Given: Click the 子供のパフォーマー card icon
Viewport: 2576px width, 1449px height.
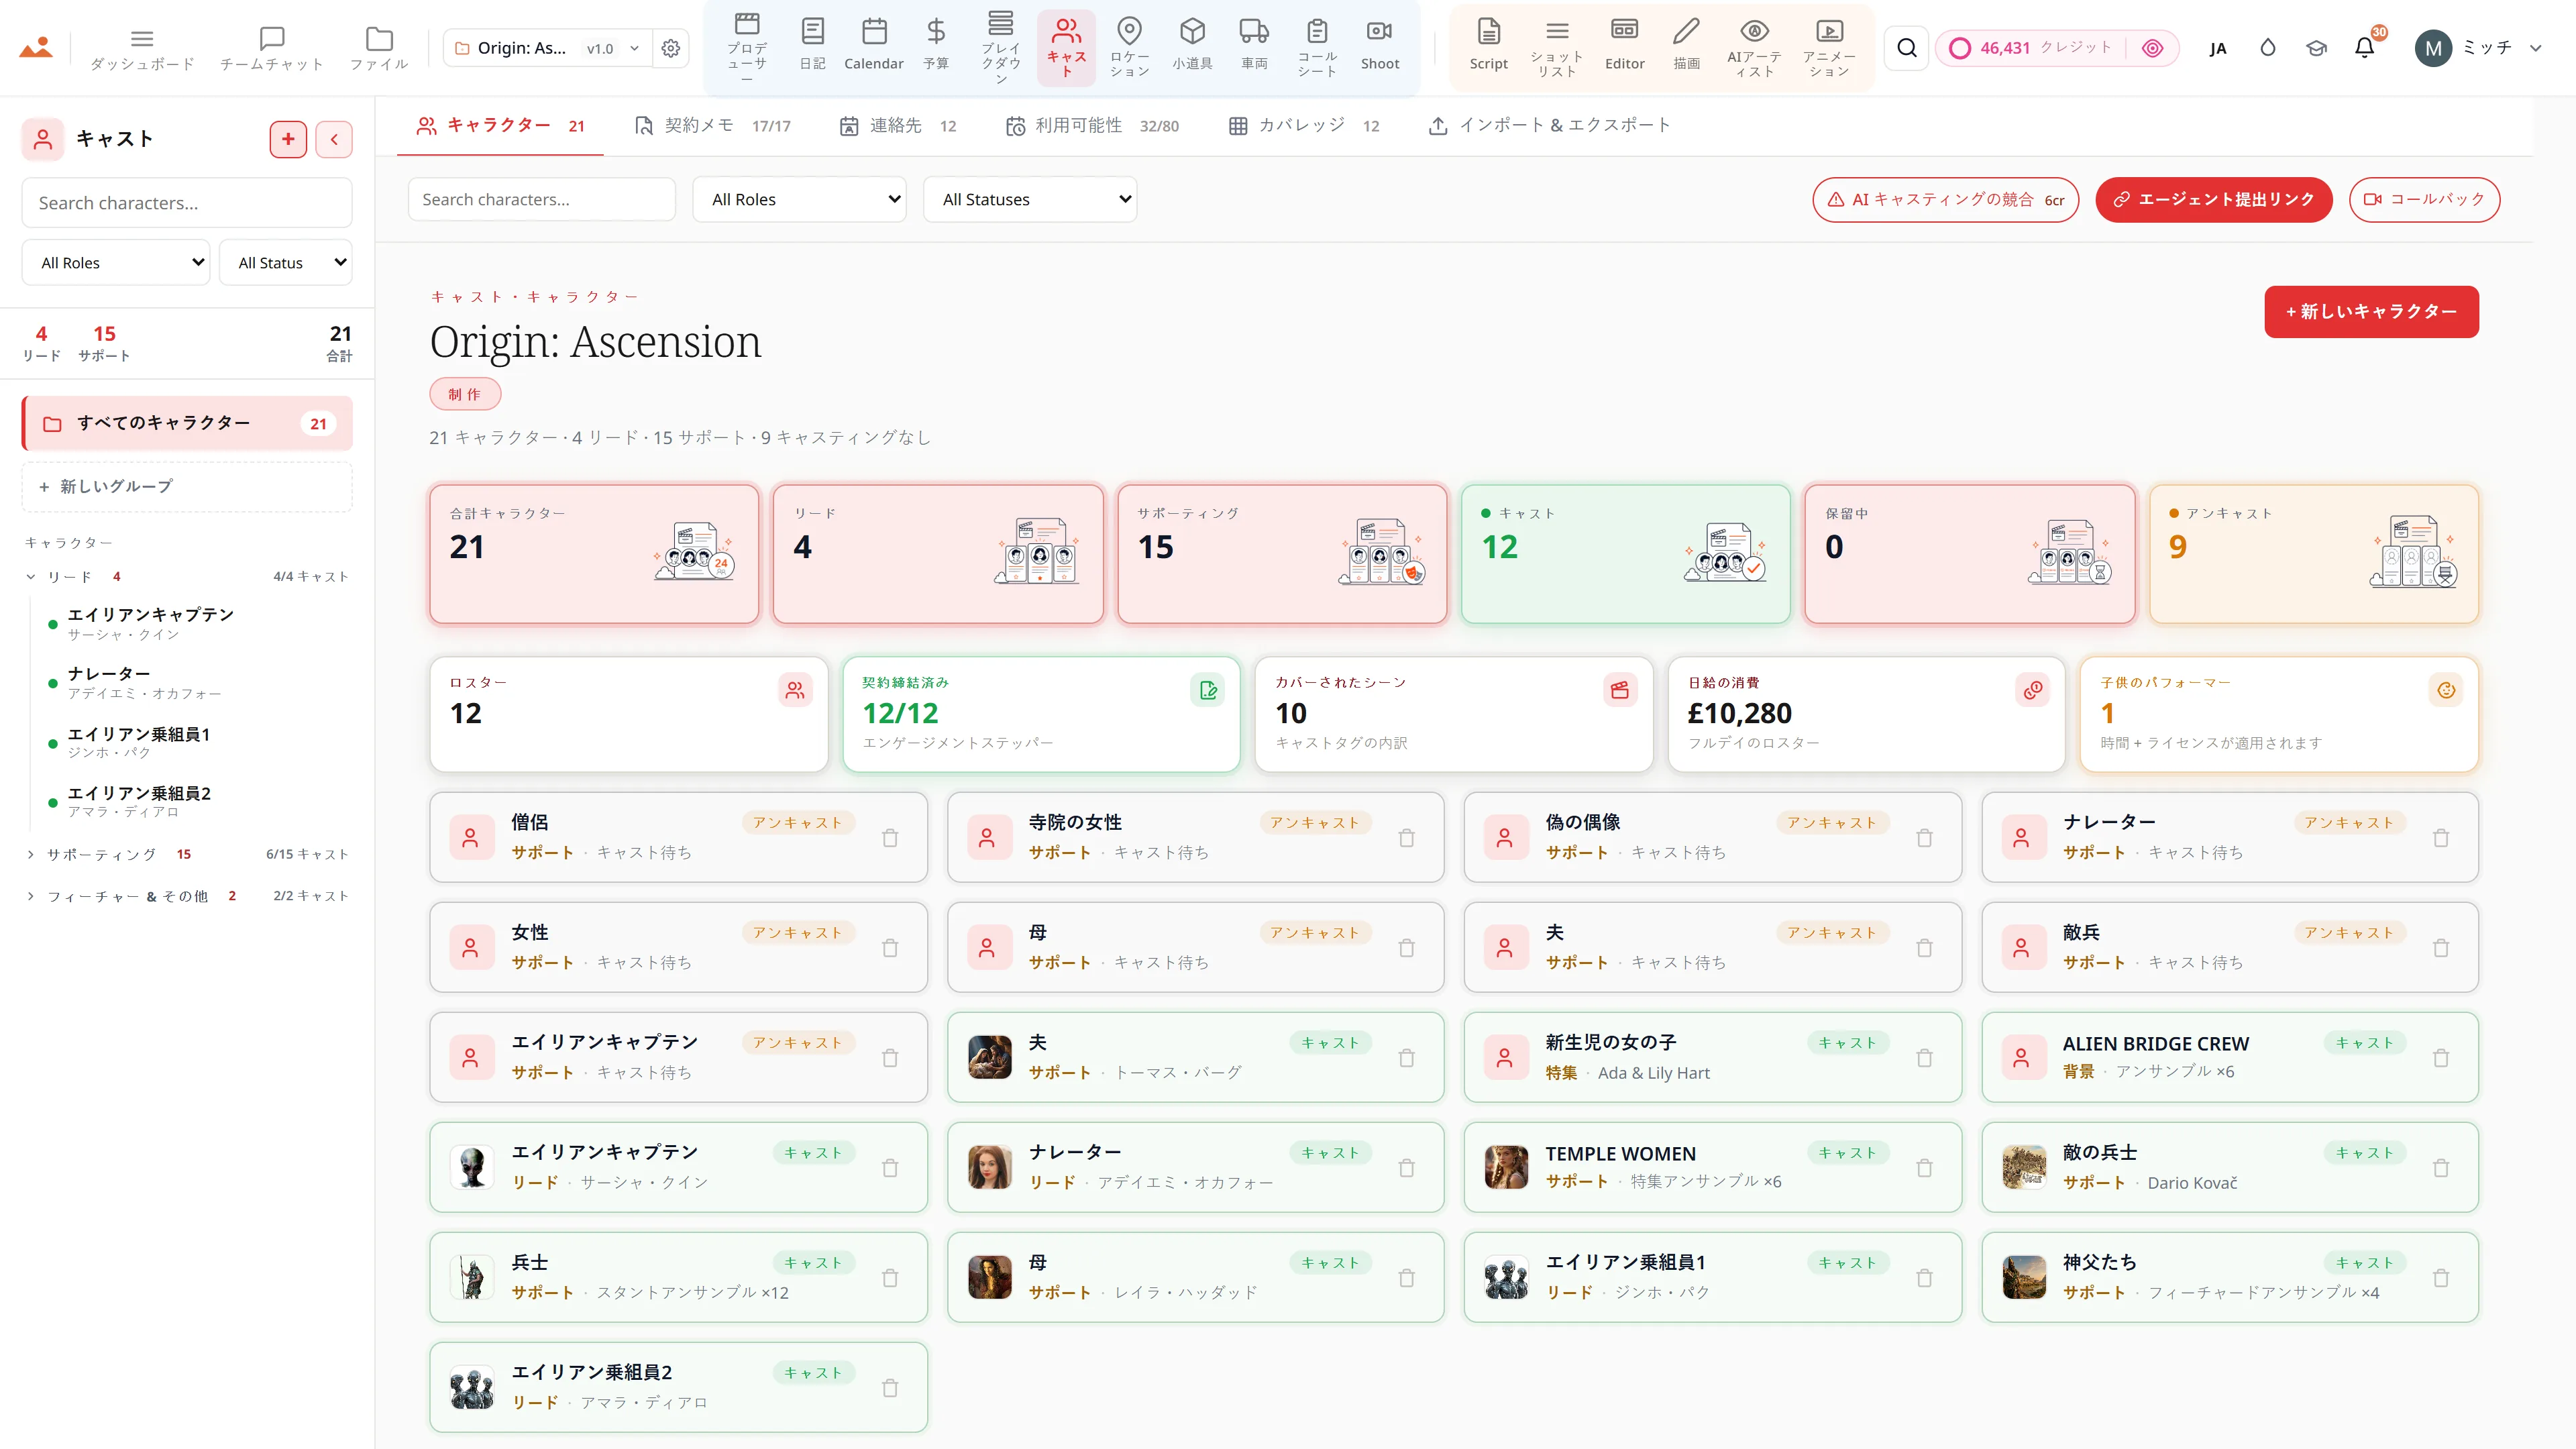Looking at the screenshot, I should coord(2446,690).
